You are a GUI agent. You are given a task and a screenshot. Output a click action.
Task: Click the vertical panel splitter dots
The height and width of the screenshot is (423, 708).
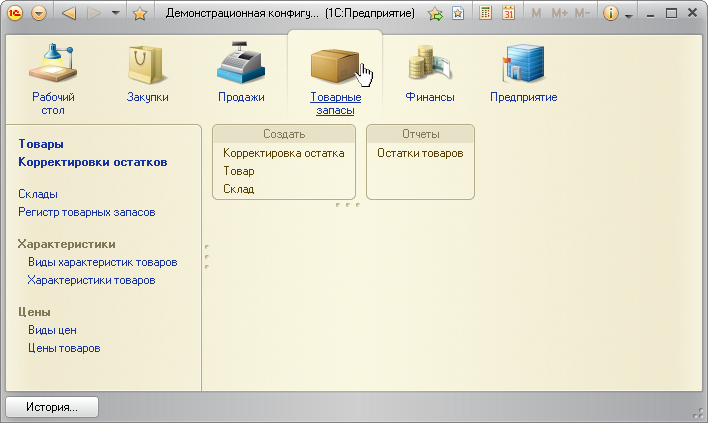[207, 257]
